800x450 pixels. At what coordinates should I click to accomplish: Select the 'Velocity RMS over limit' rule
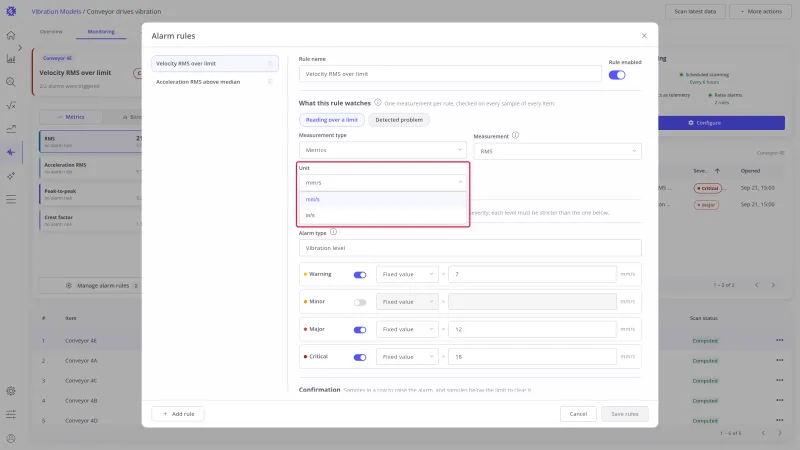click(215, 64)
